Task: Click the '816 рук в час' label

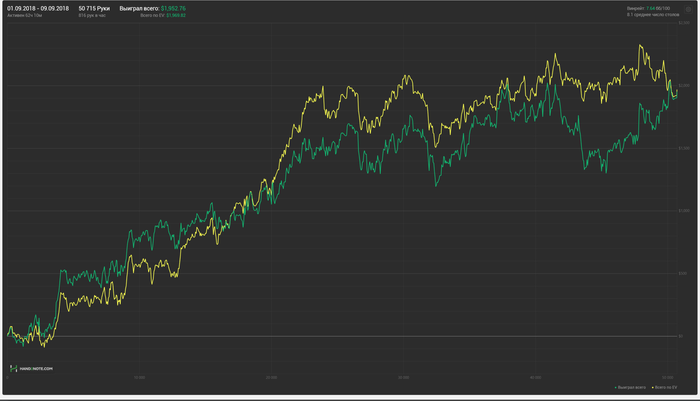Action: tap(92, 16)
